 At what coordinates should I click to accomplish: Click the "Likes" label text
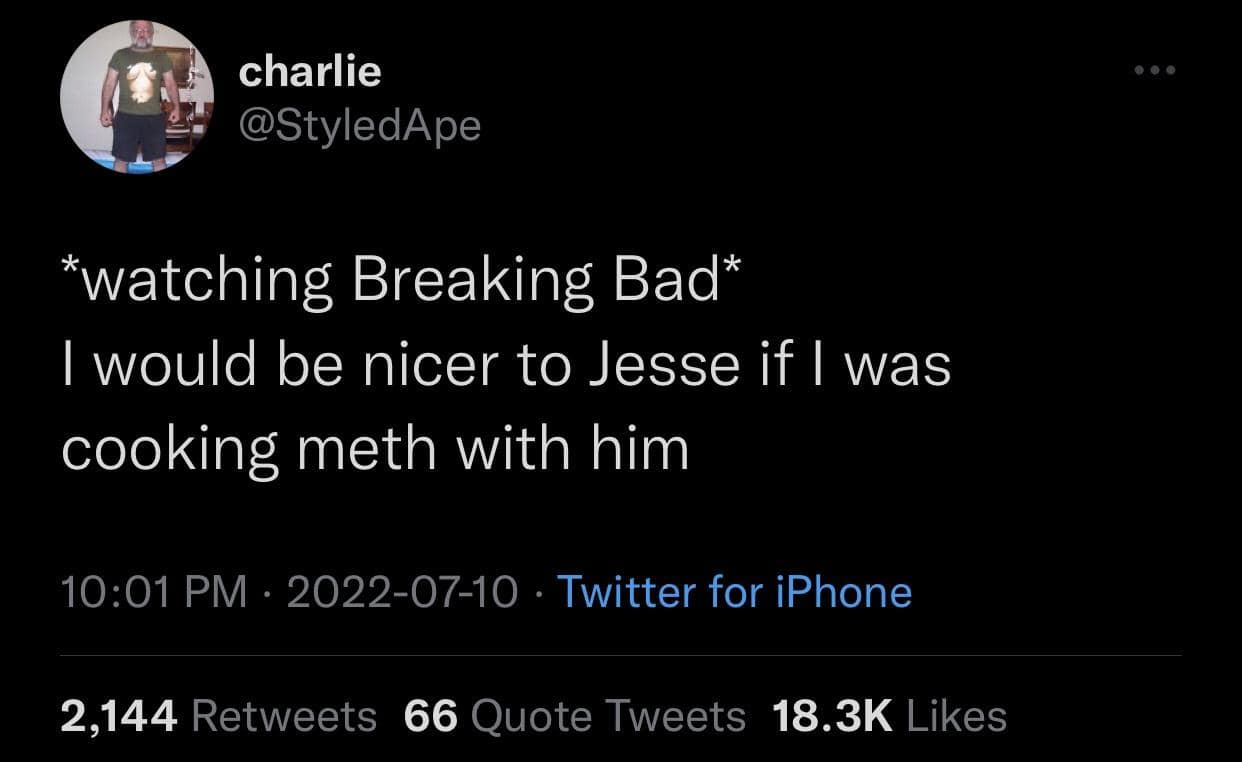[x=955, y=716]
